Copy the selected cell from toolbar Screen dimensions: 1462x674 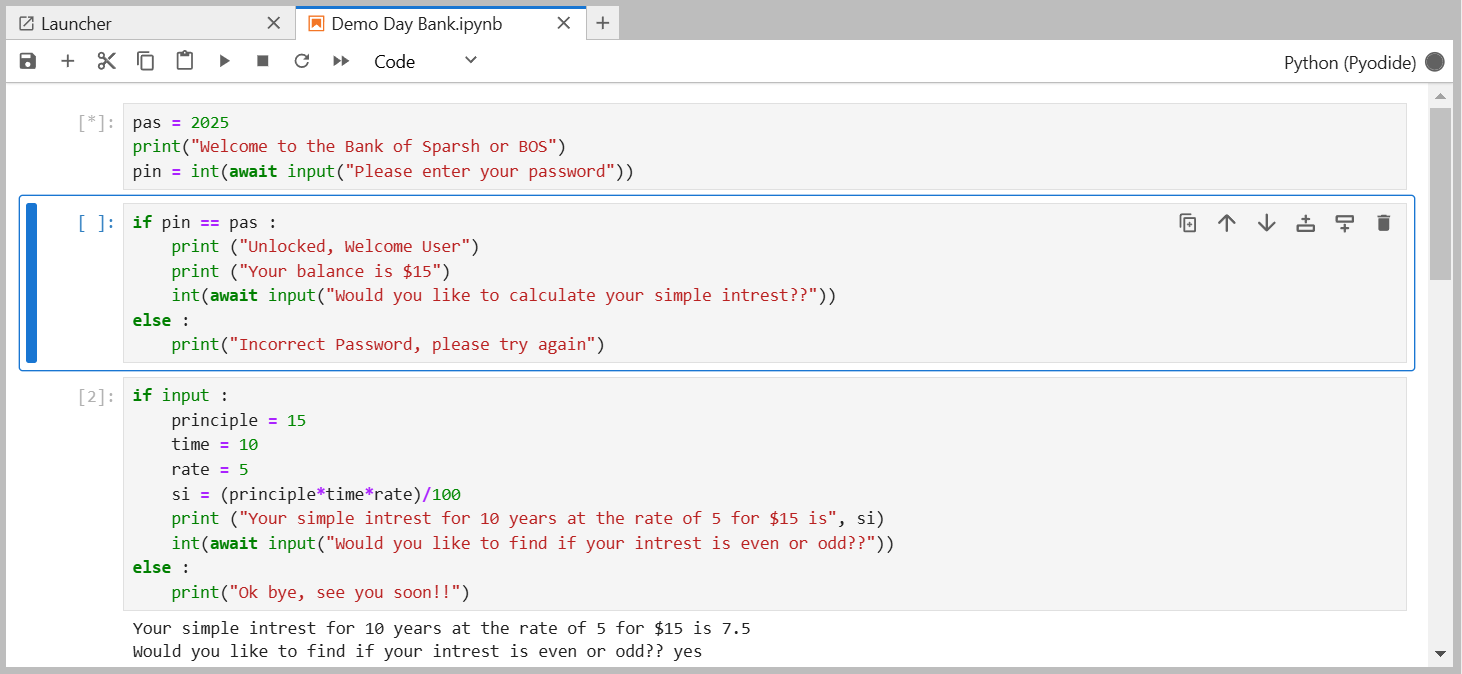[x=145, y=62]
